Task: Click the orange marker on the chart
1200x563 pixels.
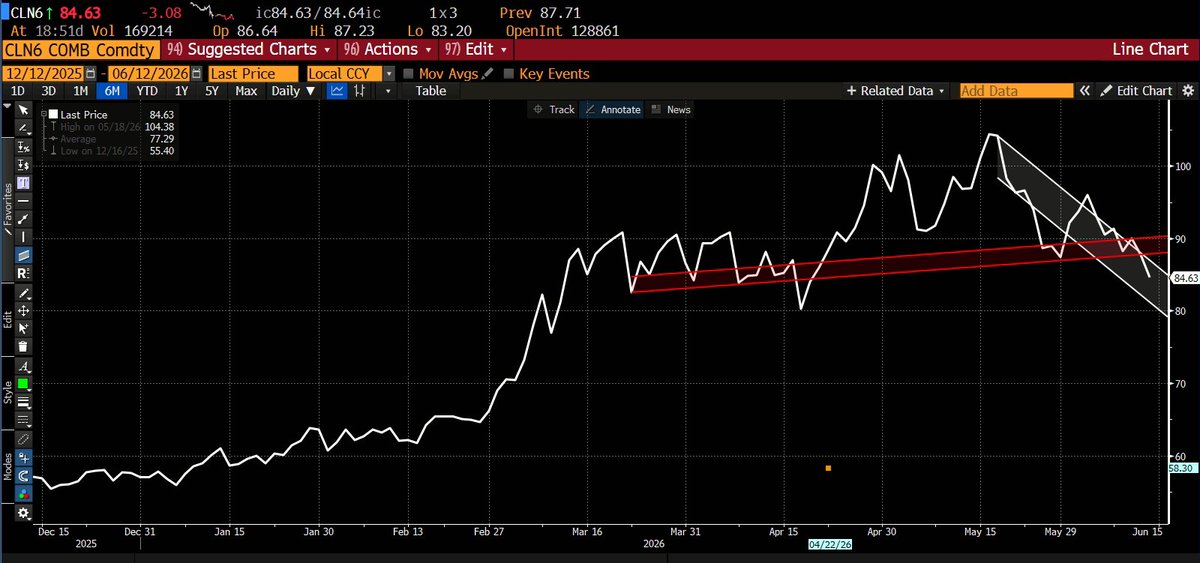Action: coord(828,468)
